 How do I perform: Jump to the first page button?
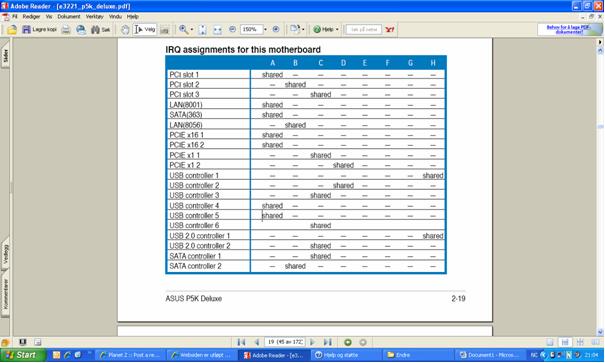[x=242, y=342]
